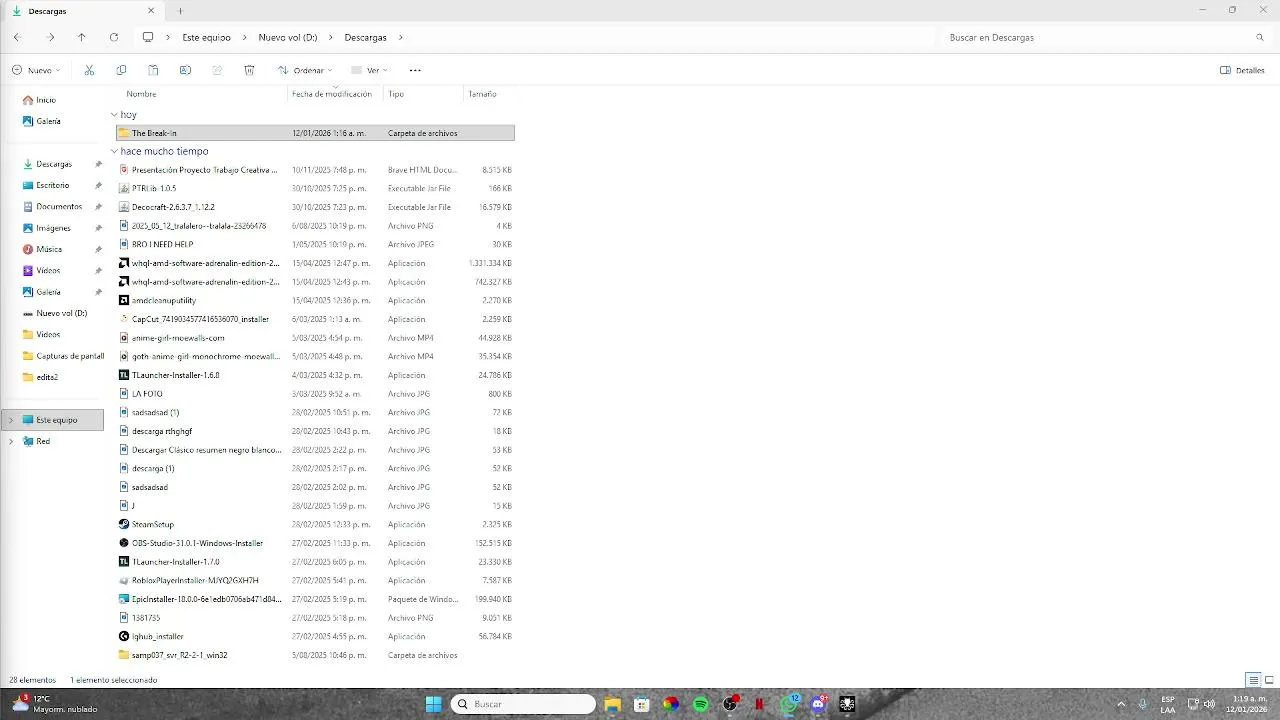
Task: Click the Copy icon in toolbar
Action: point(121,70)
